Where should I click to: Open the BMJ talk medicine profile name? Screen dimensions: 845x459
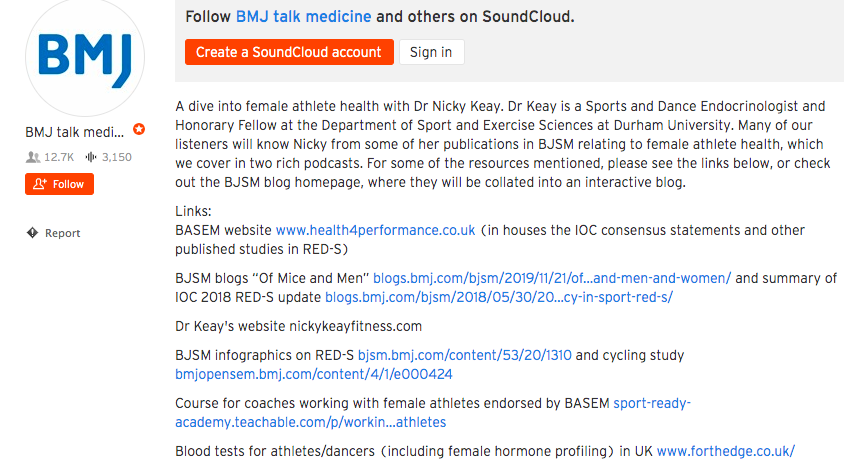click(75, 131)
